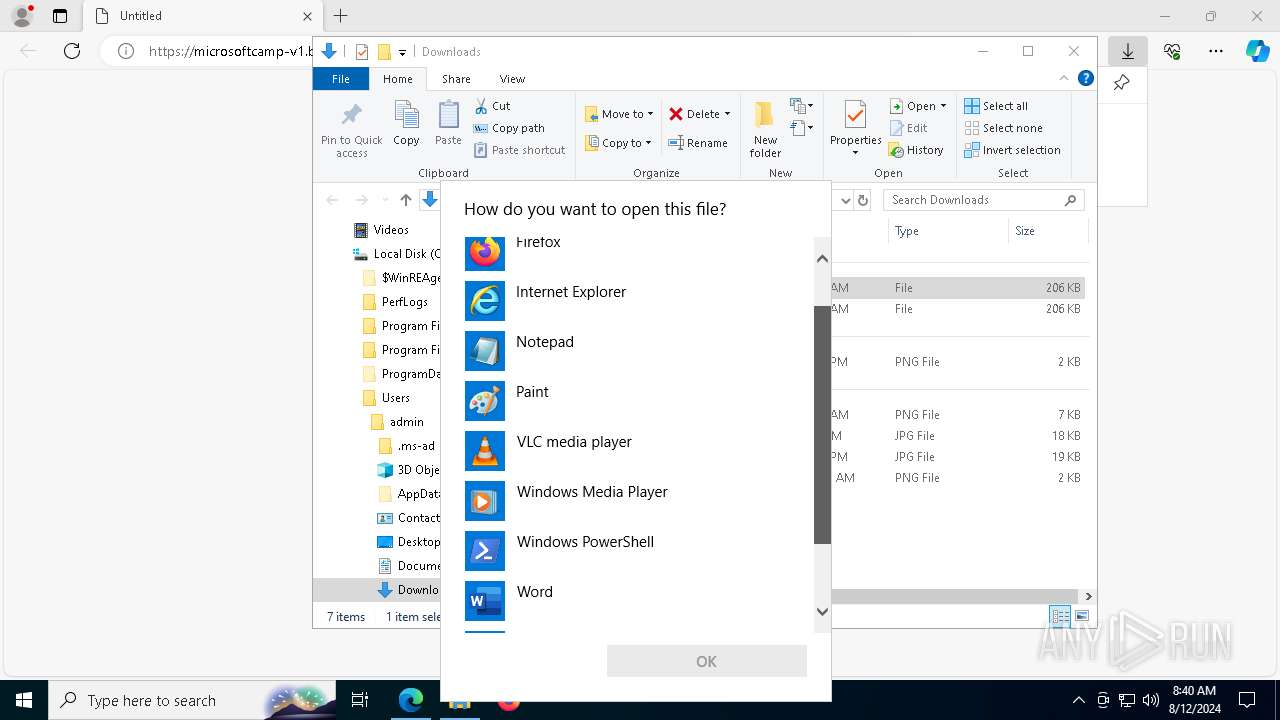
Task: Click the Paste ribbon icon
Action: click(448, 123)
